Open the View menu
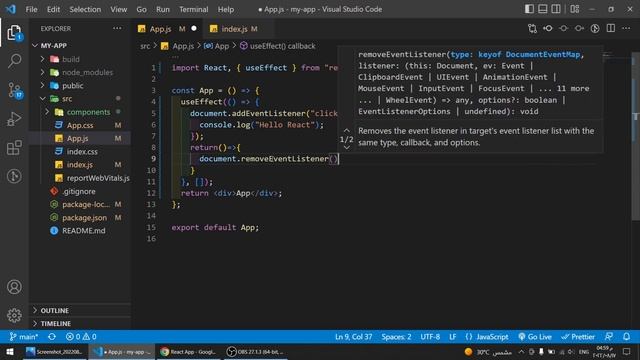Viewport: 640px width, 360px height. click(118, 9)
